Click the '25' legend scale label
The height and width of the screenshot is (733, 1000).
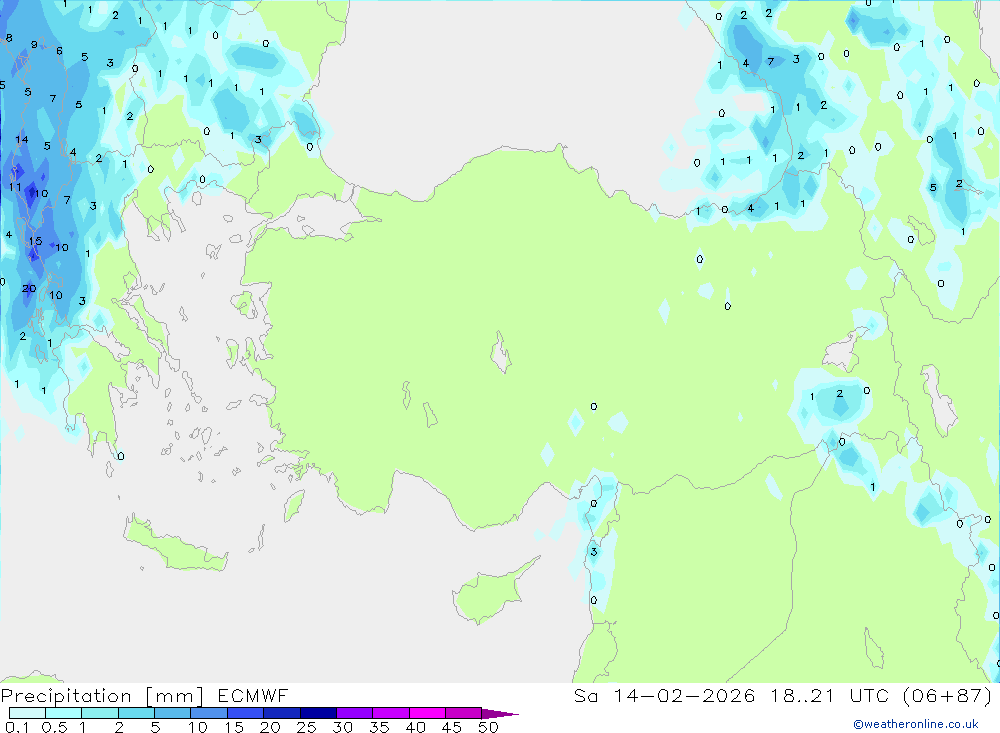(x=306, y=727)
